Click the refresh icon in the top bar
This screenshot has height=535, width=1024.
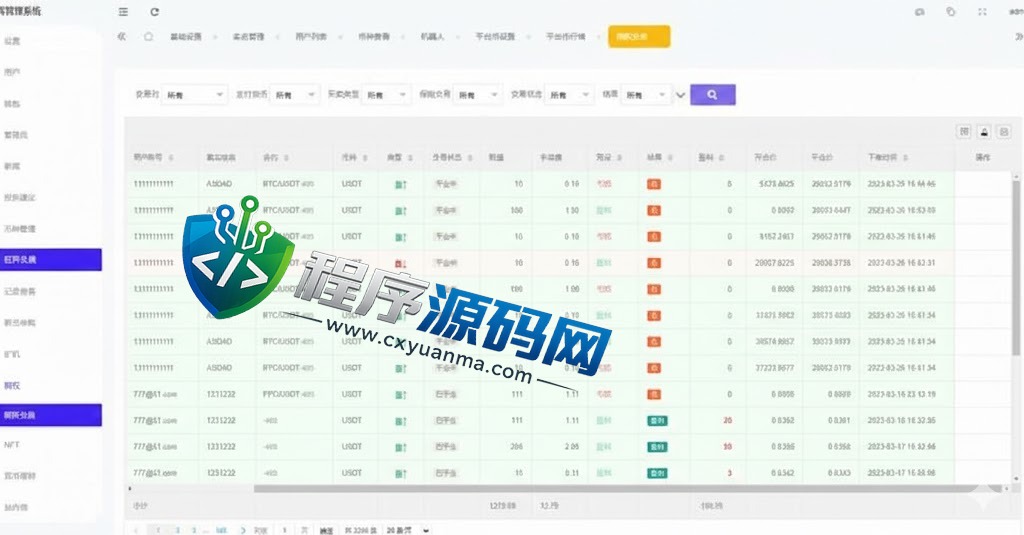coord(155,12)
